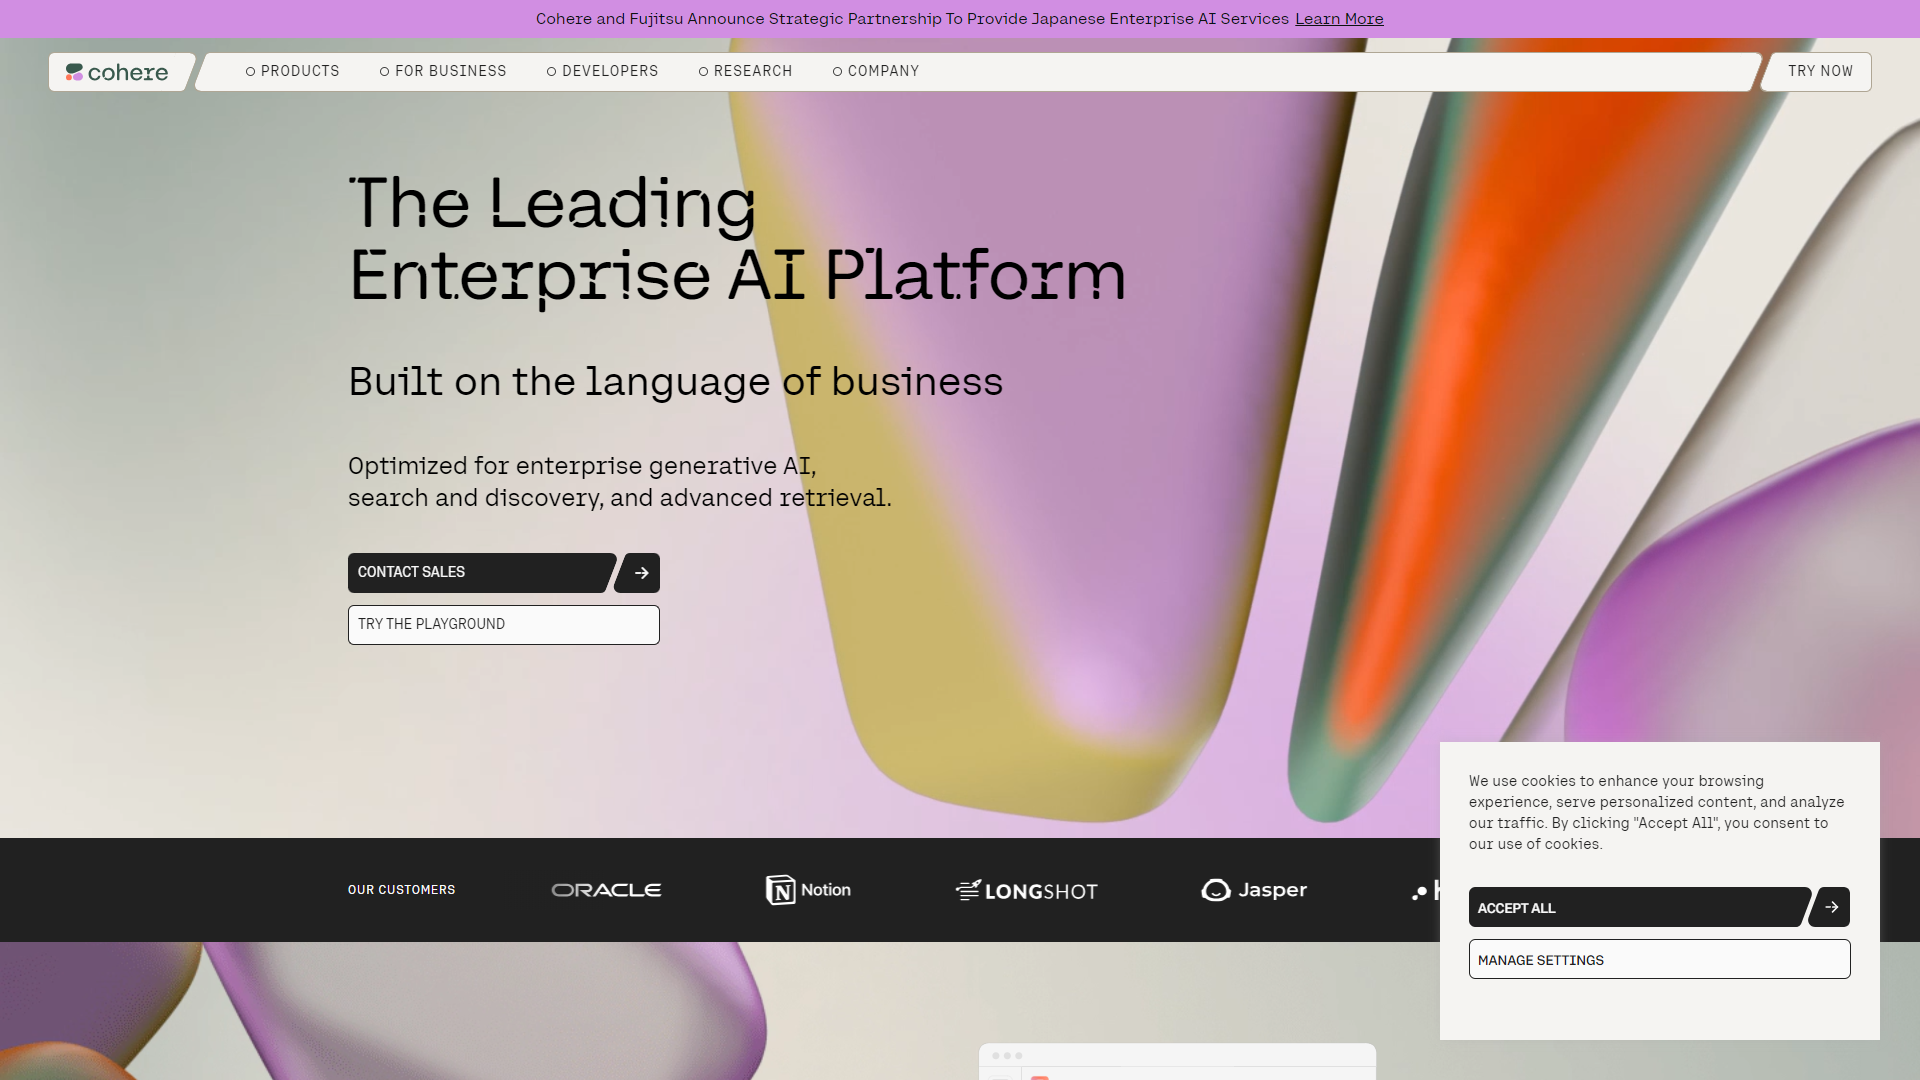1920x1080 pixels.
Task: Click the TRY THE PLAYGROUND button
Action: 503,624
